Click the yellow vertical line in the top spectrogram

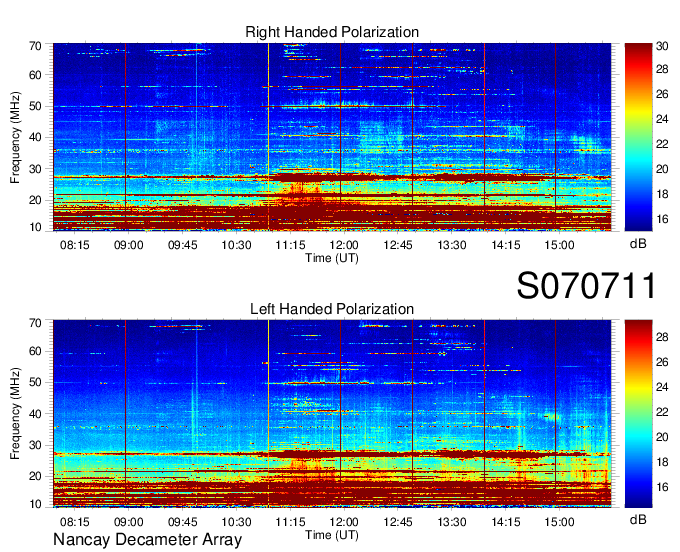tap(268, 137)
